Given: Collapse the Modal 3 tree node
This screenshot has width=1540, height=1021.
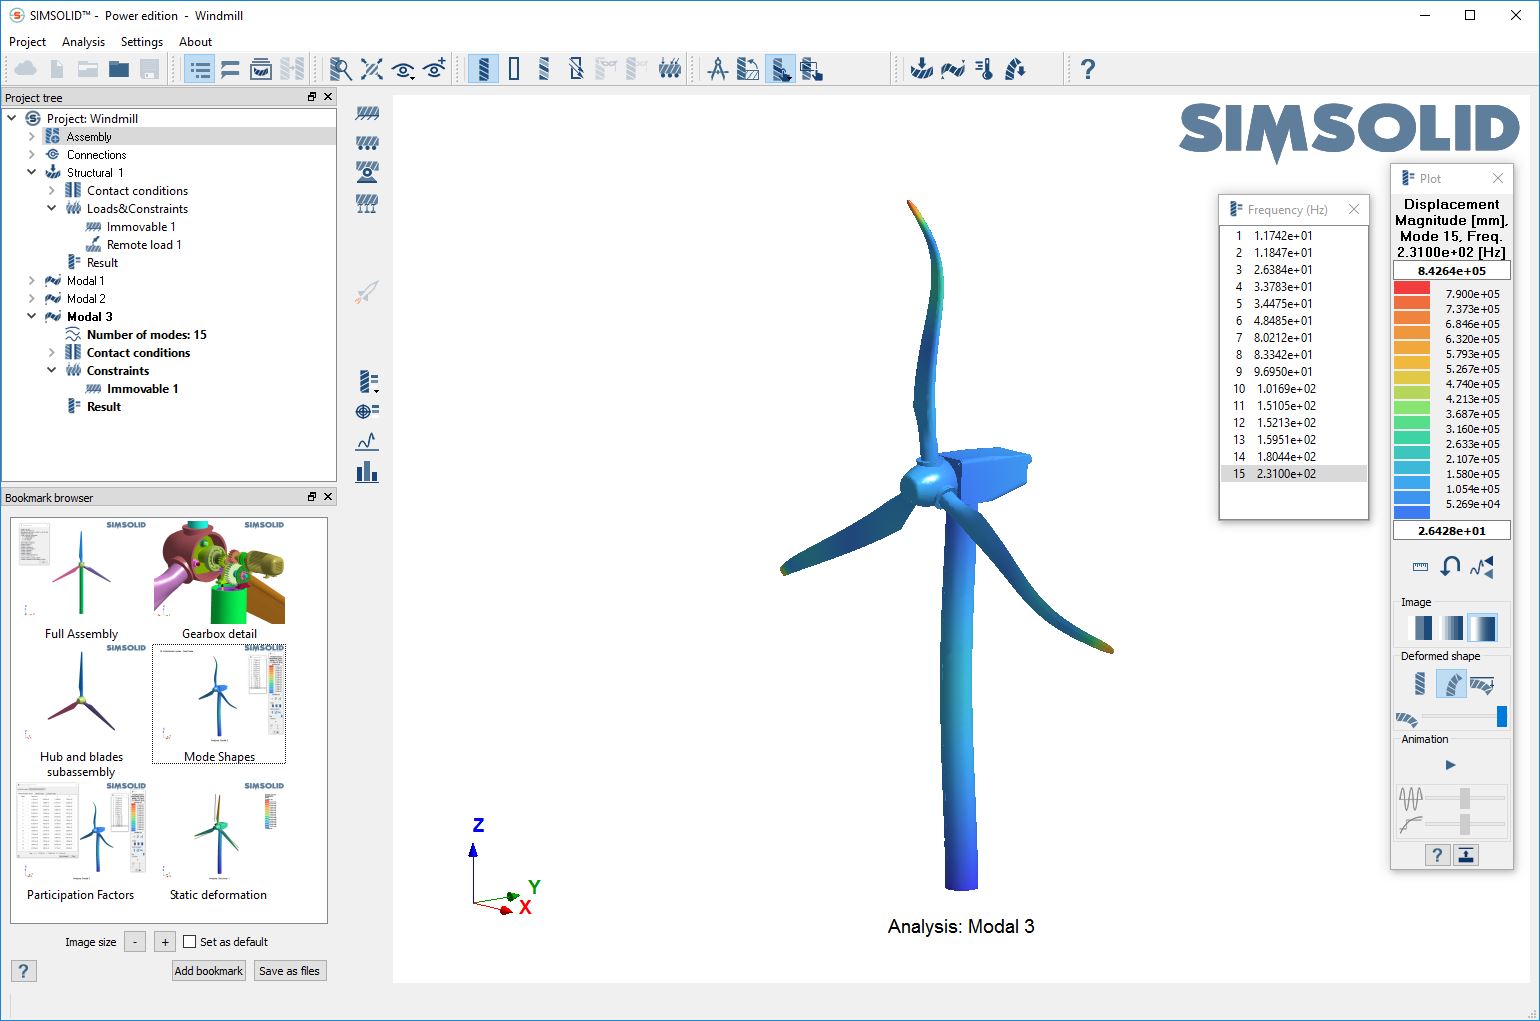Looking at the screenshot, I should (x=31, y=317).
